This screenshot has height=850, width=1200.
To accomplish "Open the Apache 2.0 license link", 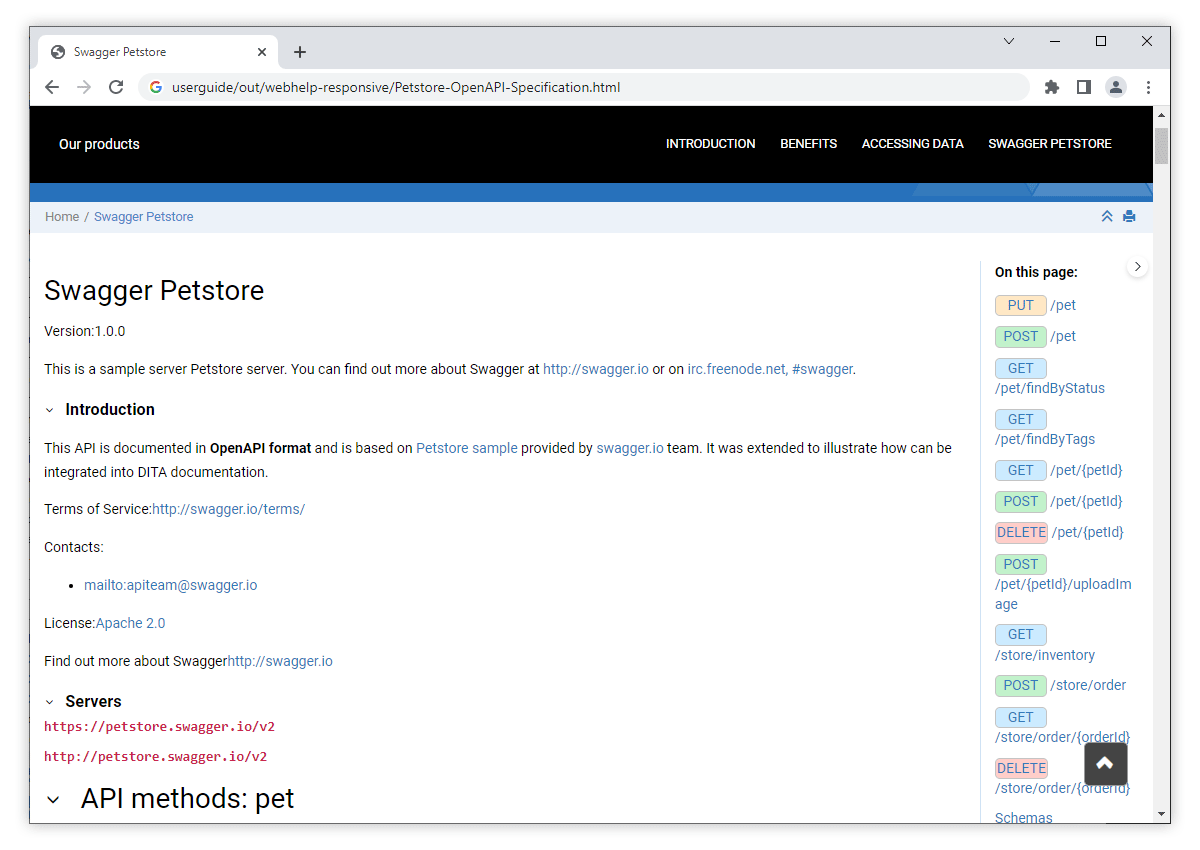I will (x=130, y=623).
